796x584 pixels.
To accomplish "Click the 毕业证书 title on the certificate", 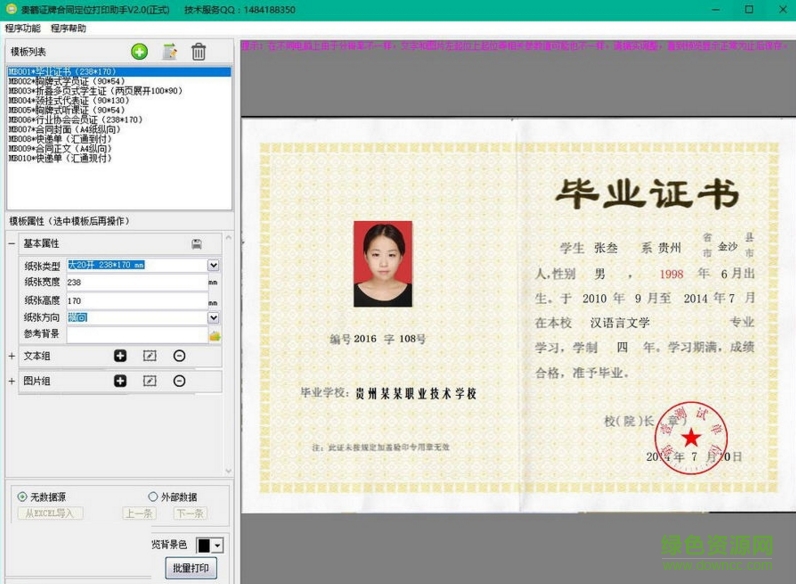I will point(647,194).
